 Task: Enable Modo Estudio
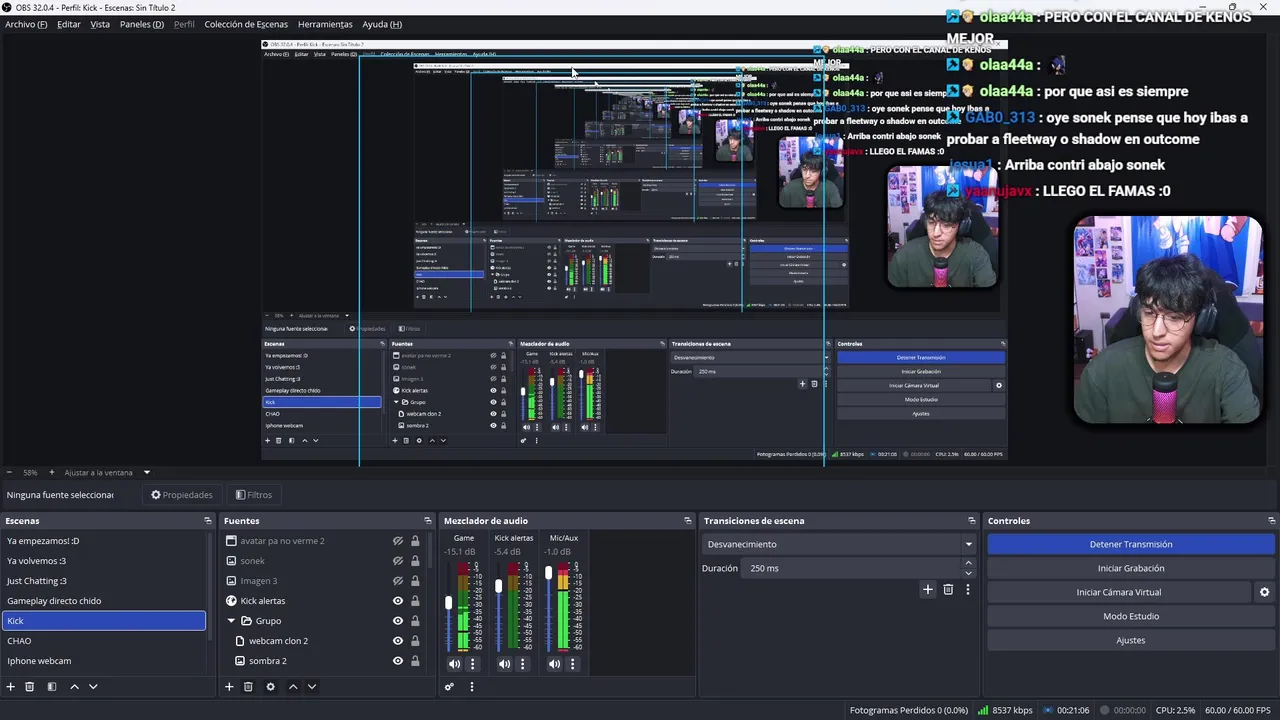point(1131,616)
